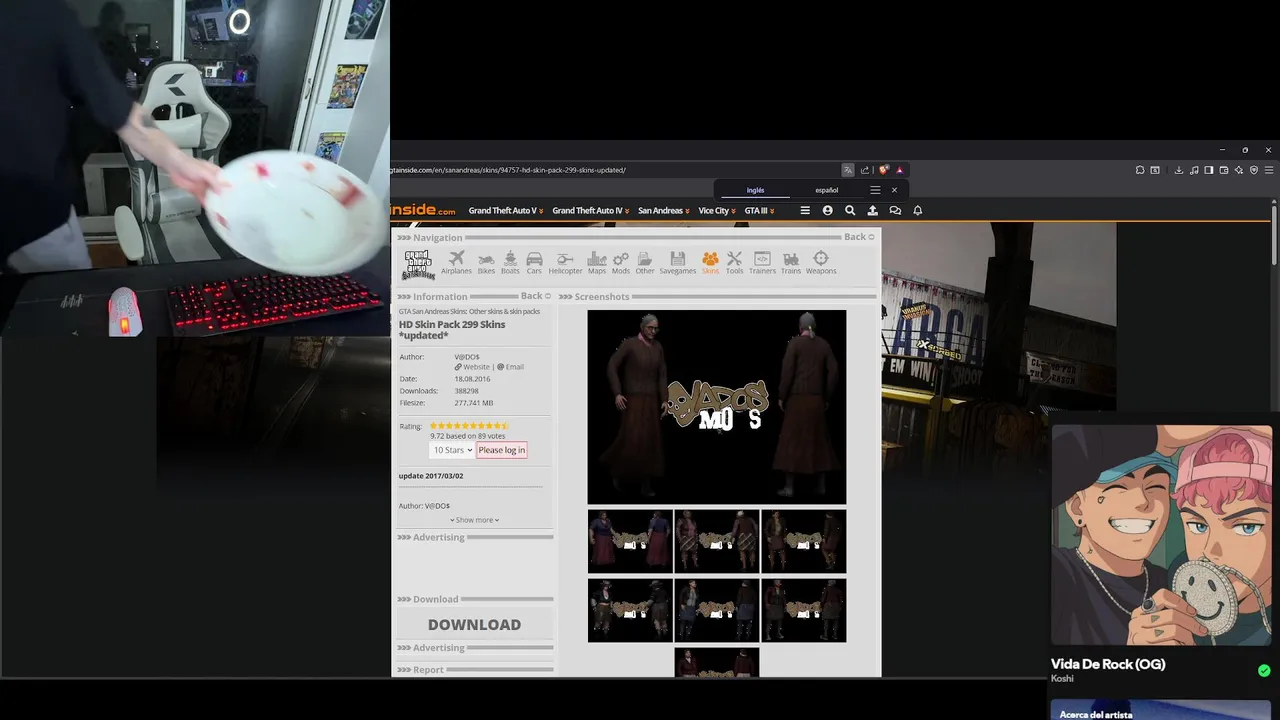The width and height of the screenshot is (1280, 720).
Task: Open the author's Email link
Action: click(x=511, y=367)
